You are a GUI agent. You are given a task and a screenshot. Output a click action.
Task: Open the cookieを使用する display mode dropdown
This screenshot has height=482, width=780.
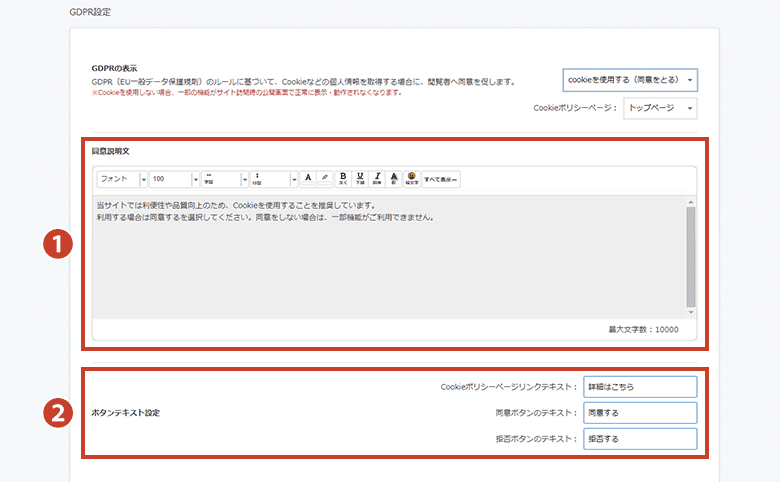coord(630,80)
